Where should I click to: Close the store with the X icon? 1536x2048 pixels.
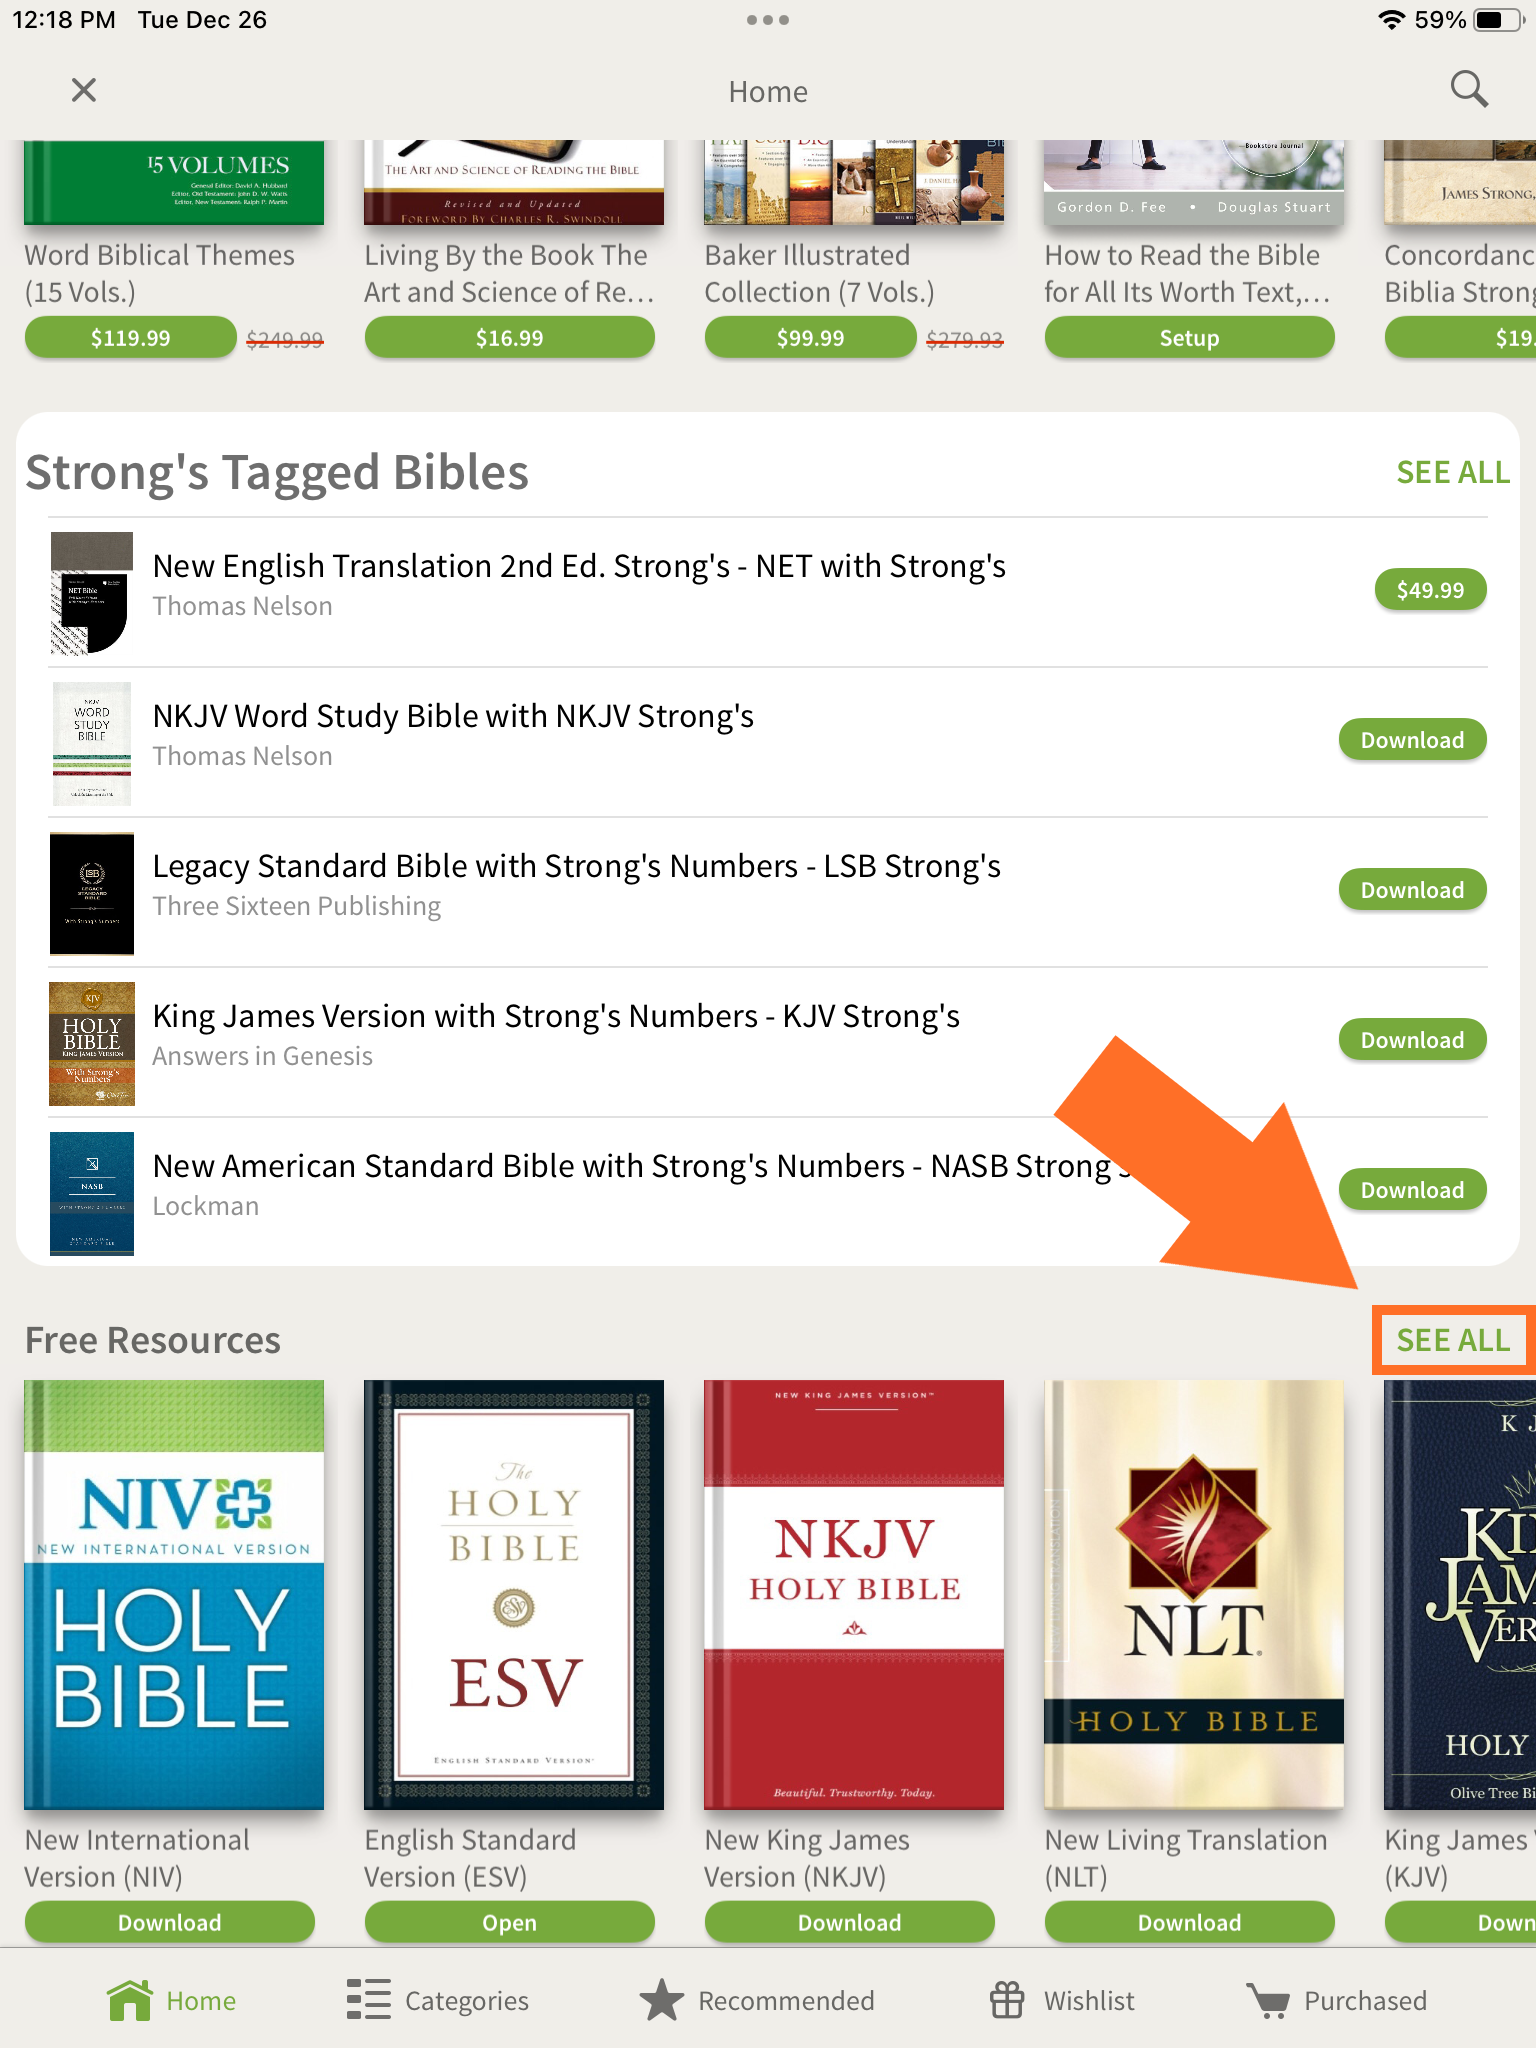point(84,90)
